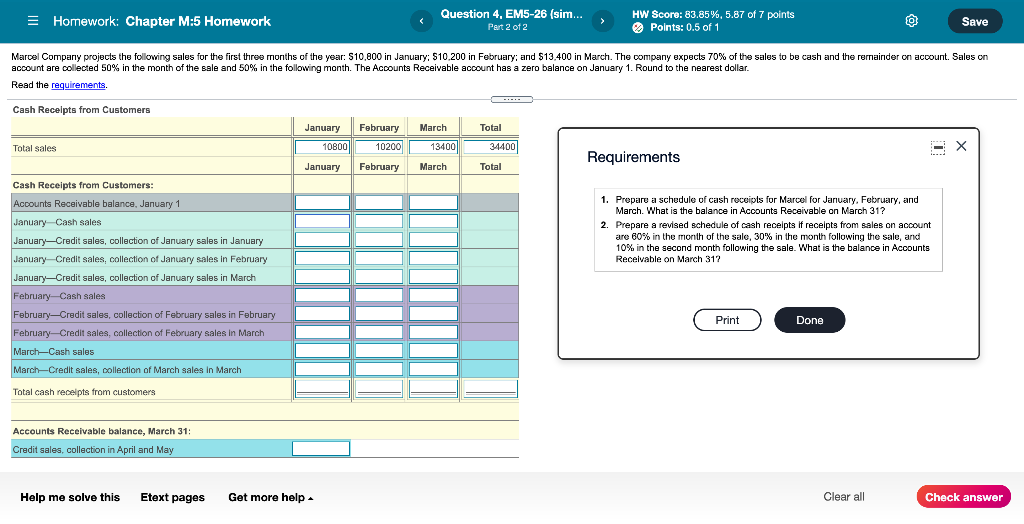The height and width of the screenshot is (524, 1024).
Task: Click Print in the Requirements dialog
Action: (727, 320)
